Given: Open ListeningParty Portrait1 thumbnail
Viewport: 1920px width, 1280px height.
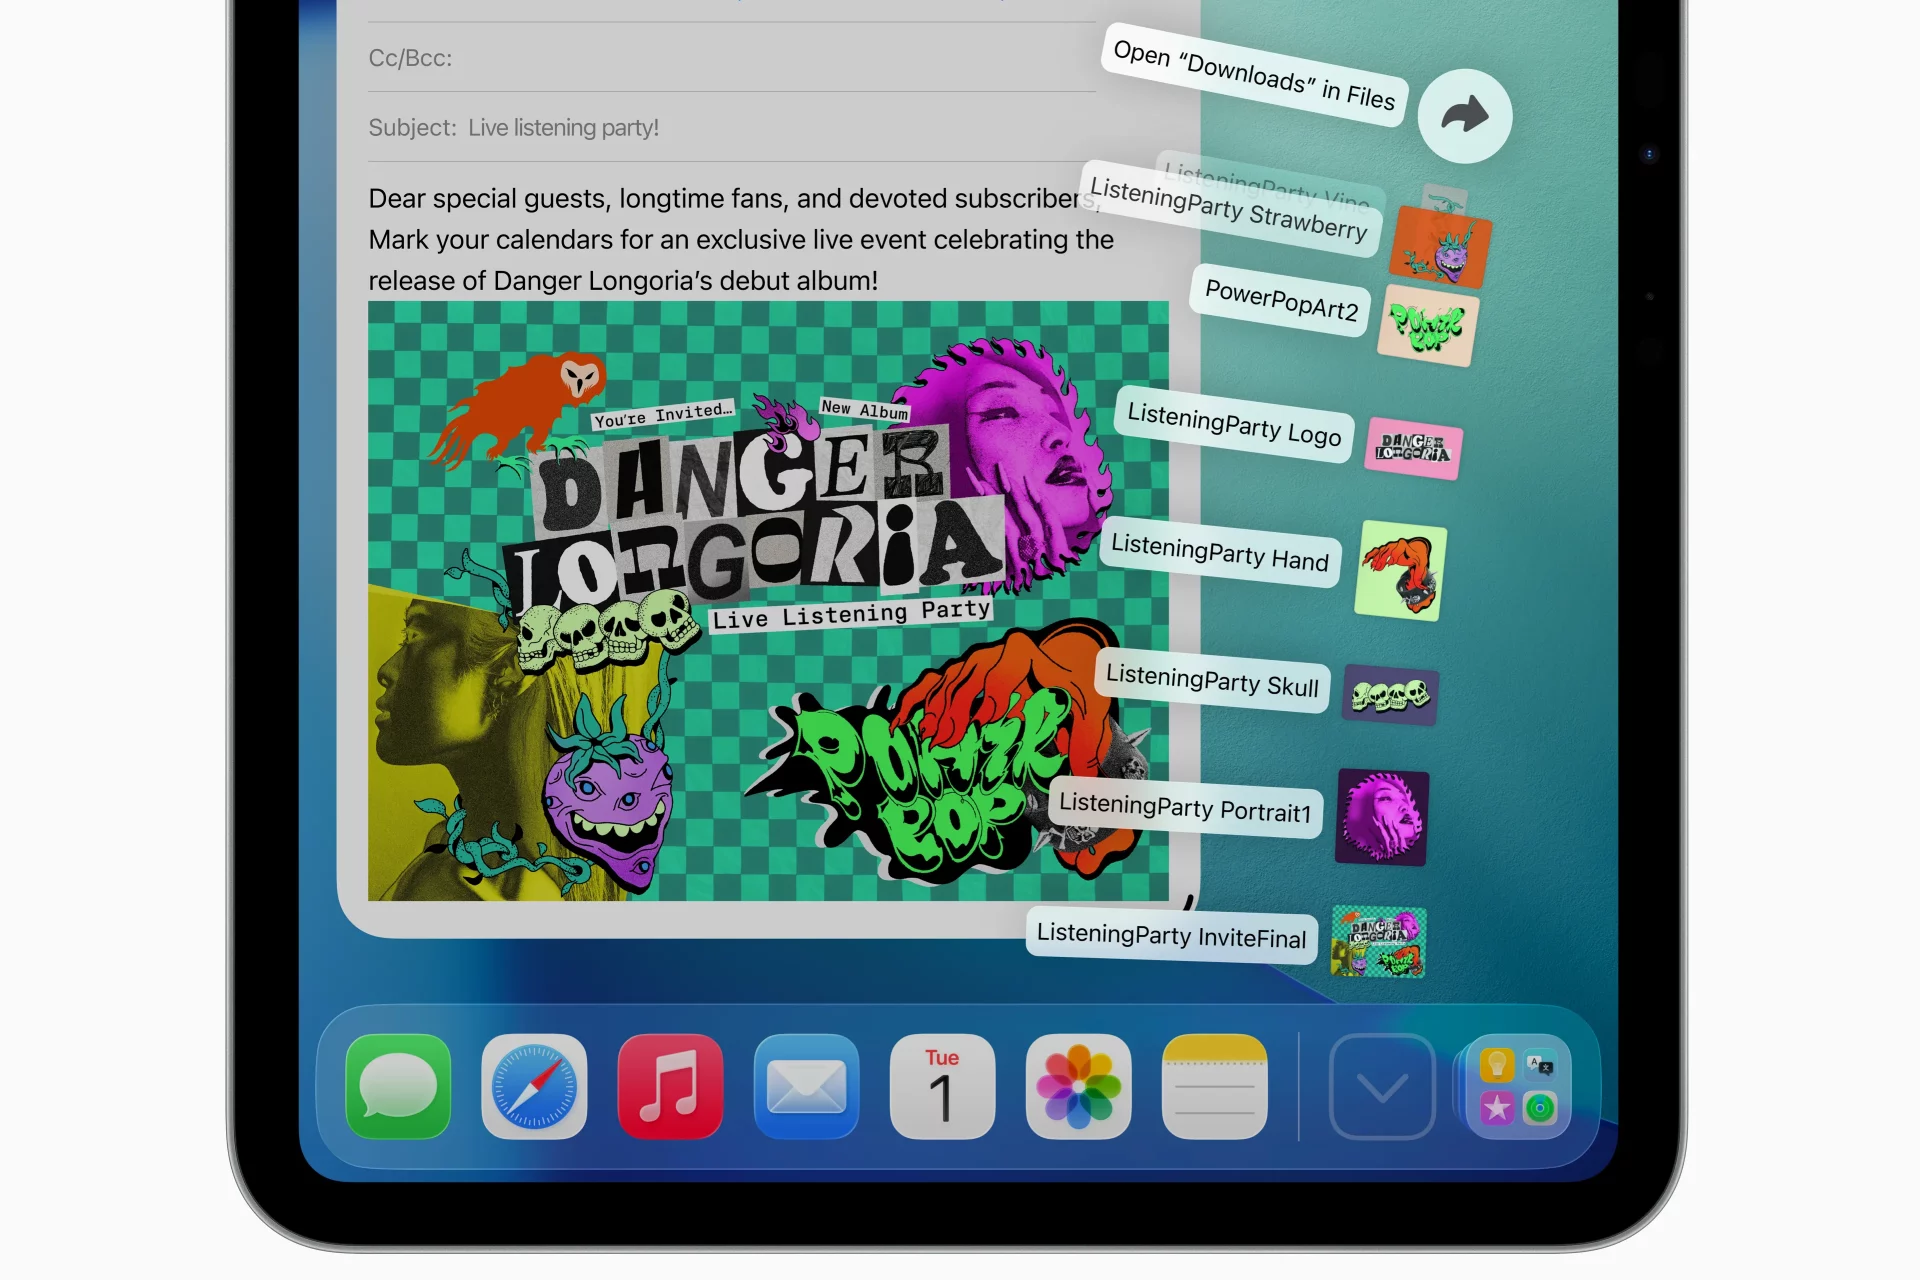Looking at the screenshot, I should point(1382,817).
